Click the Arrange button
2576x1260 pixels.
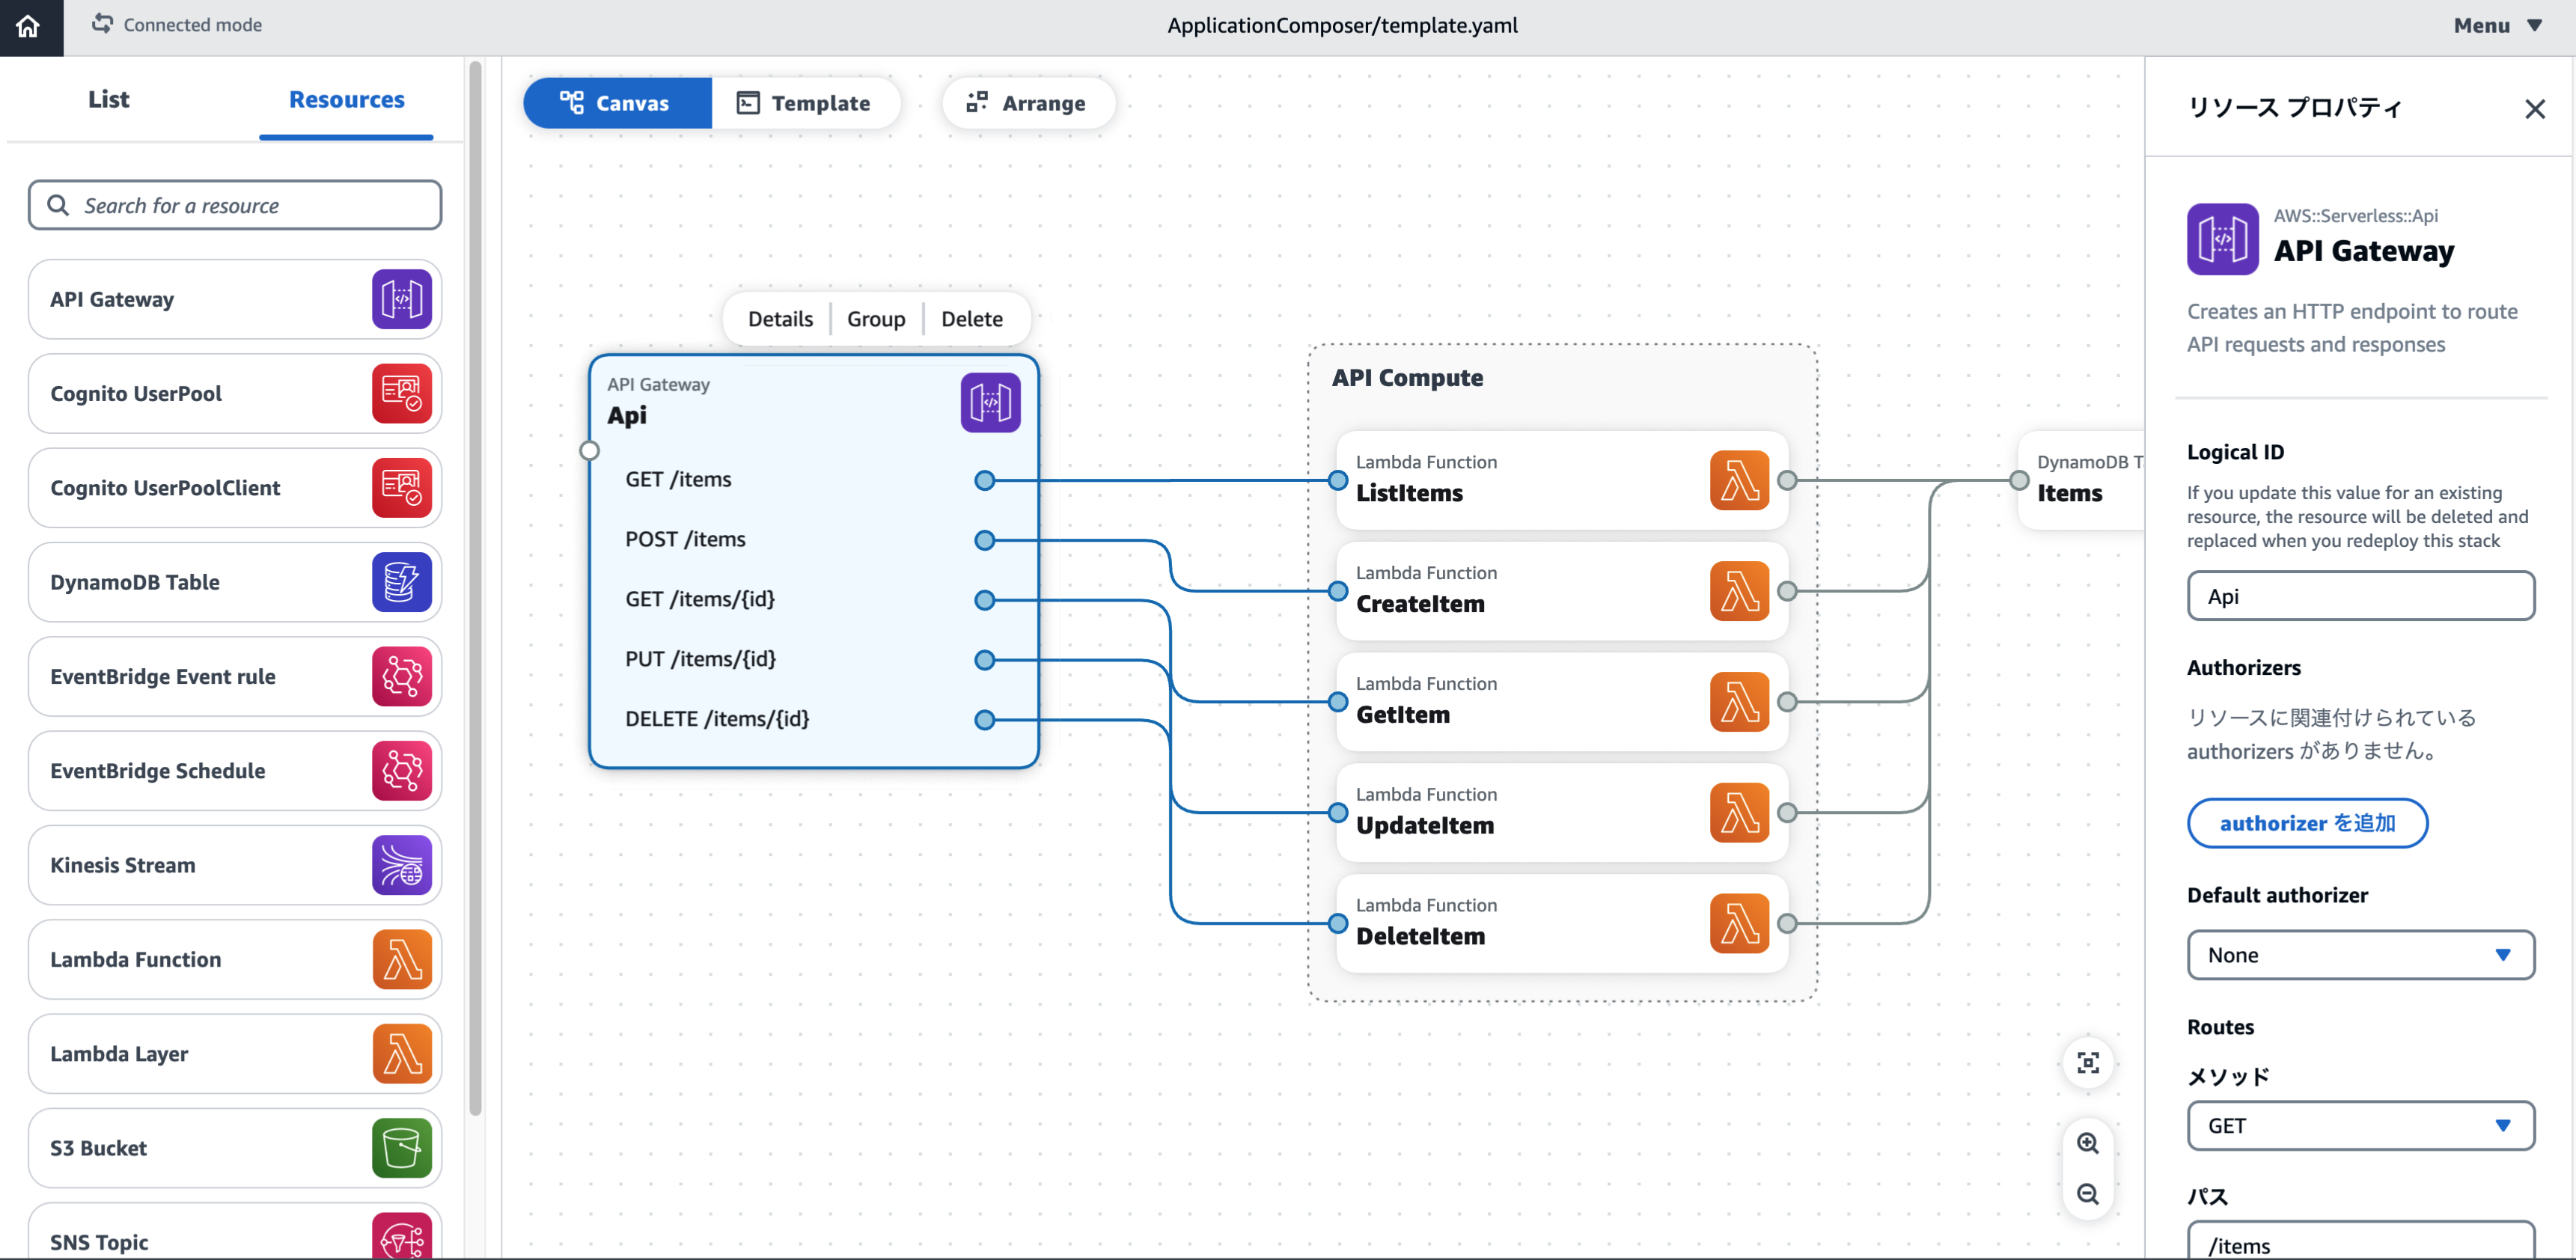[1028, 103]
